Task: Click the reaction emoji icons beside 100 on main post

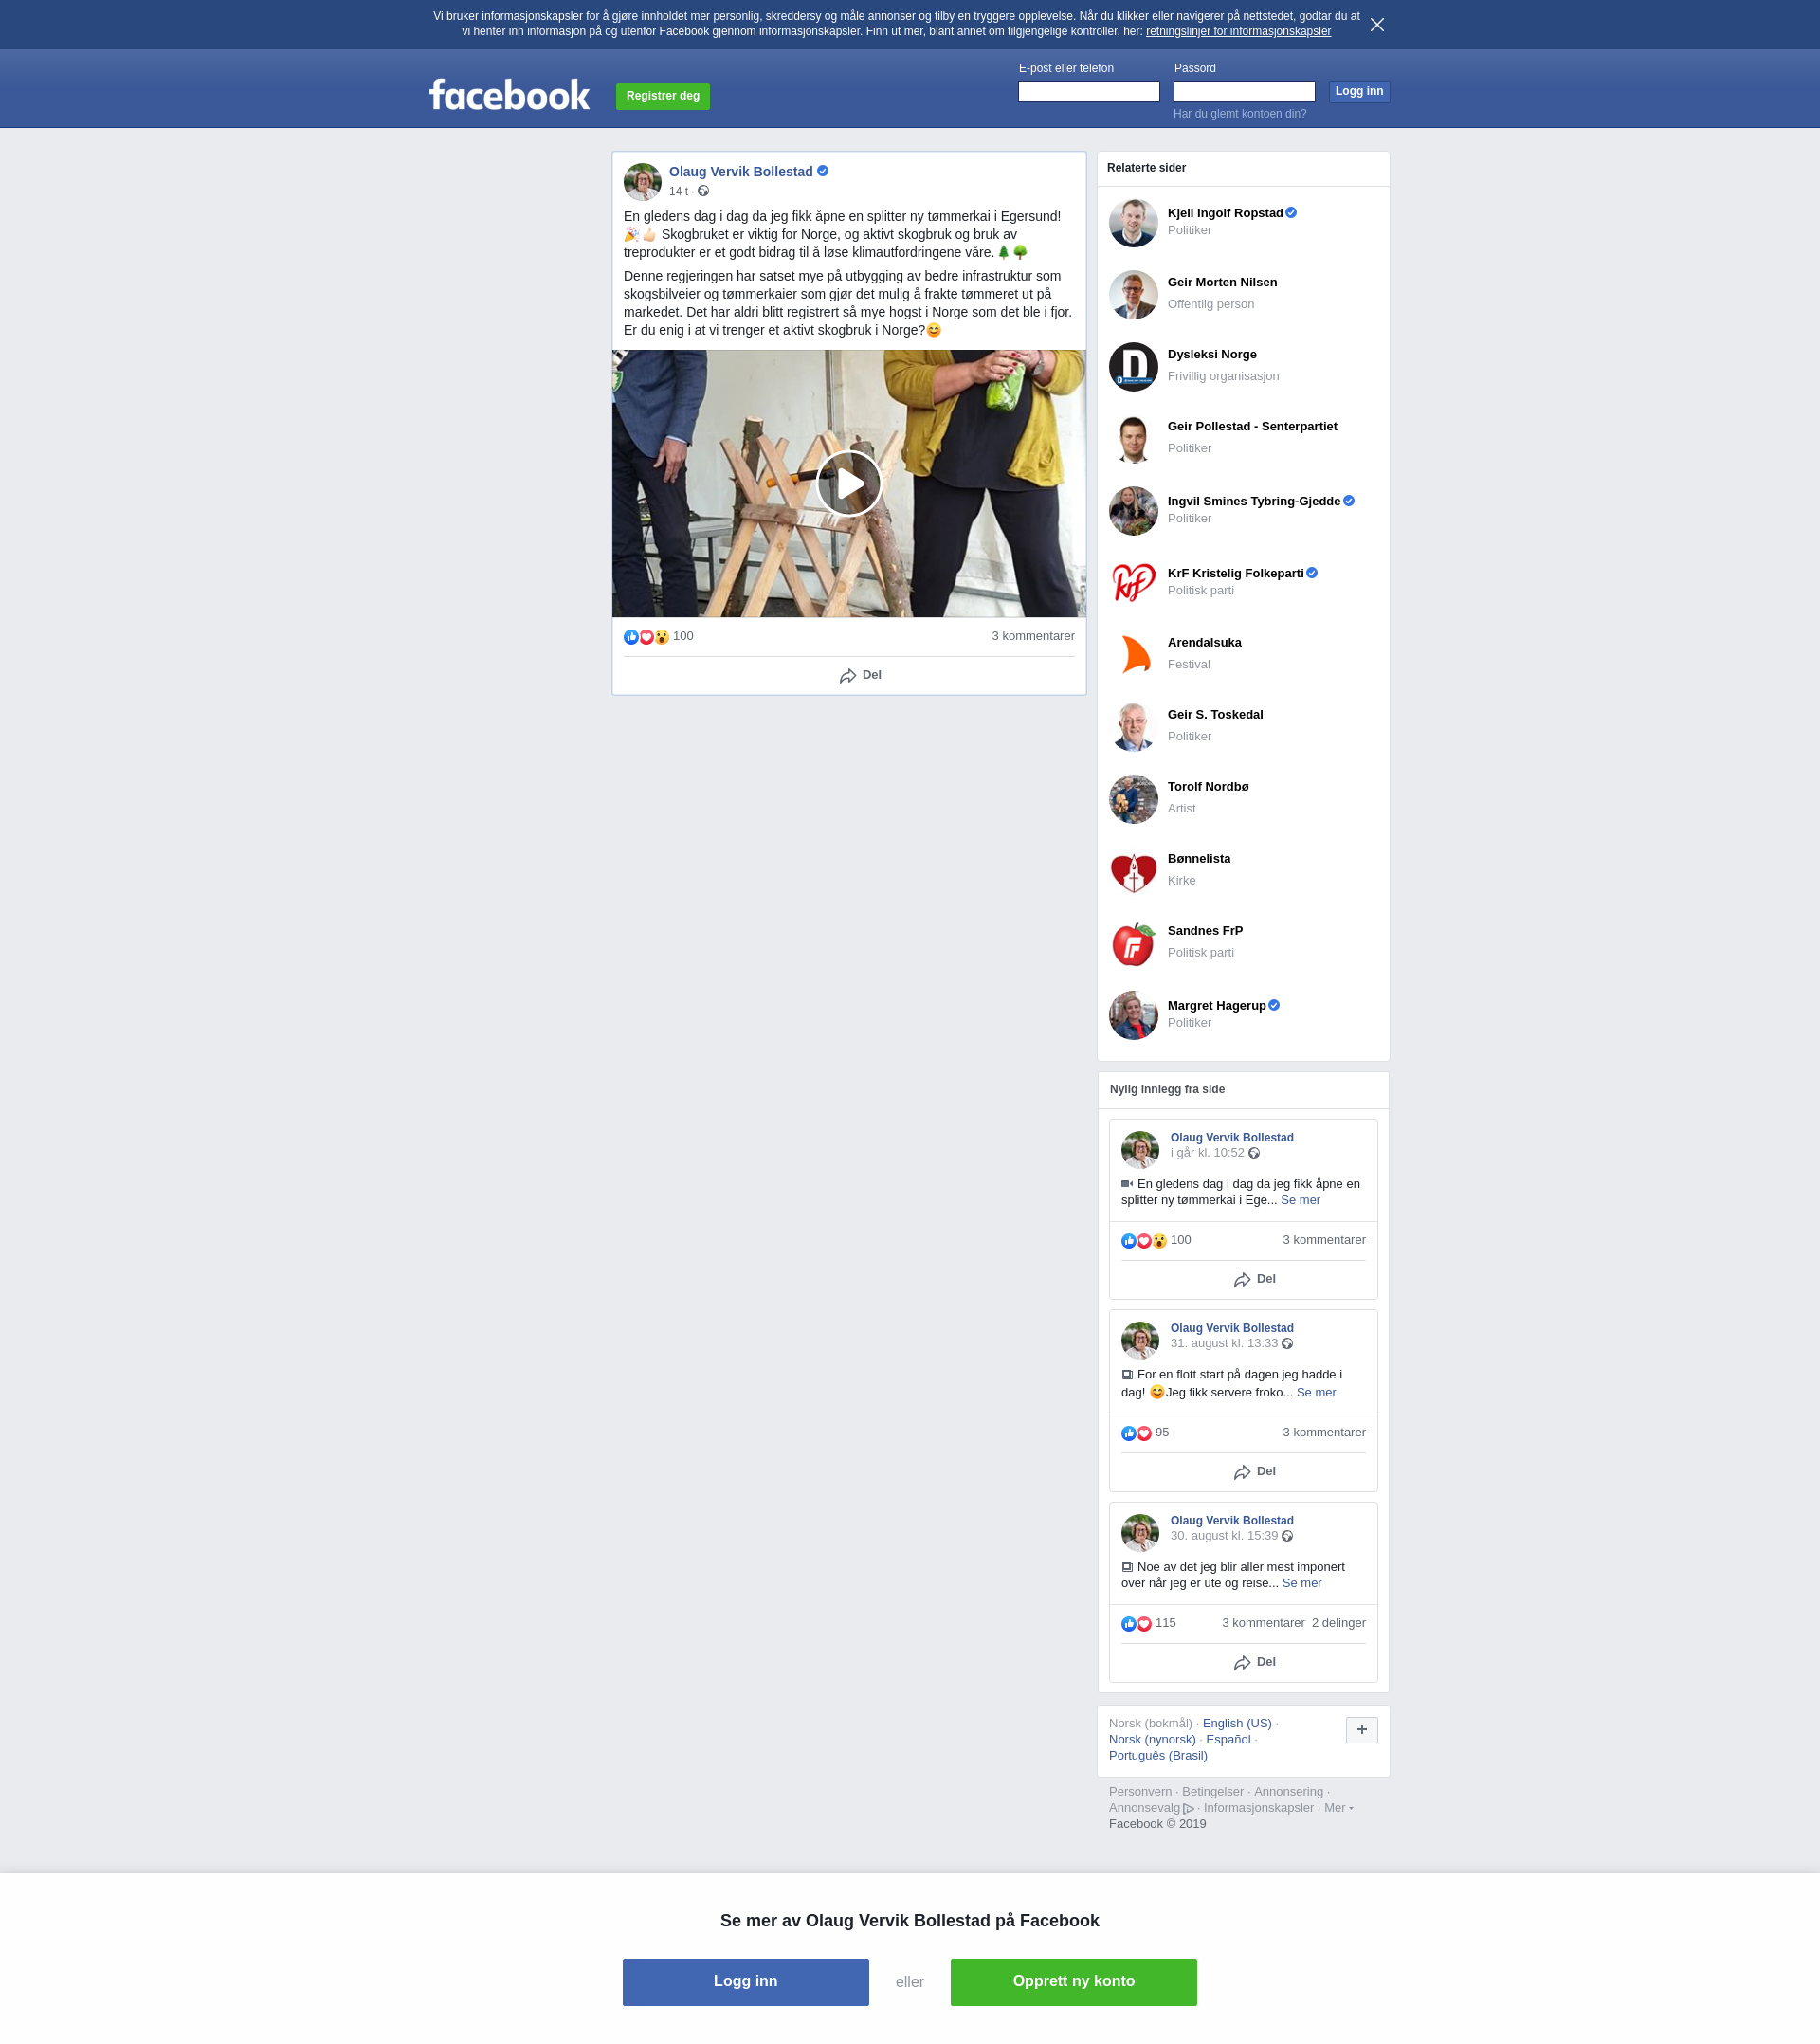Action: 646,637
